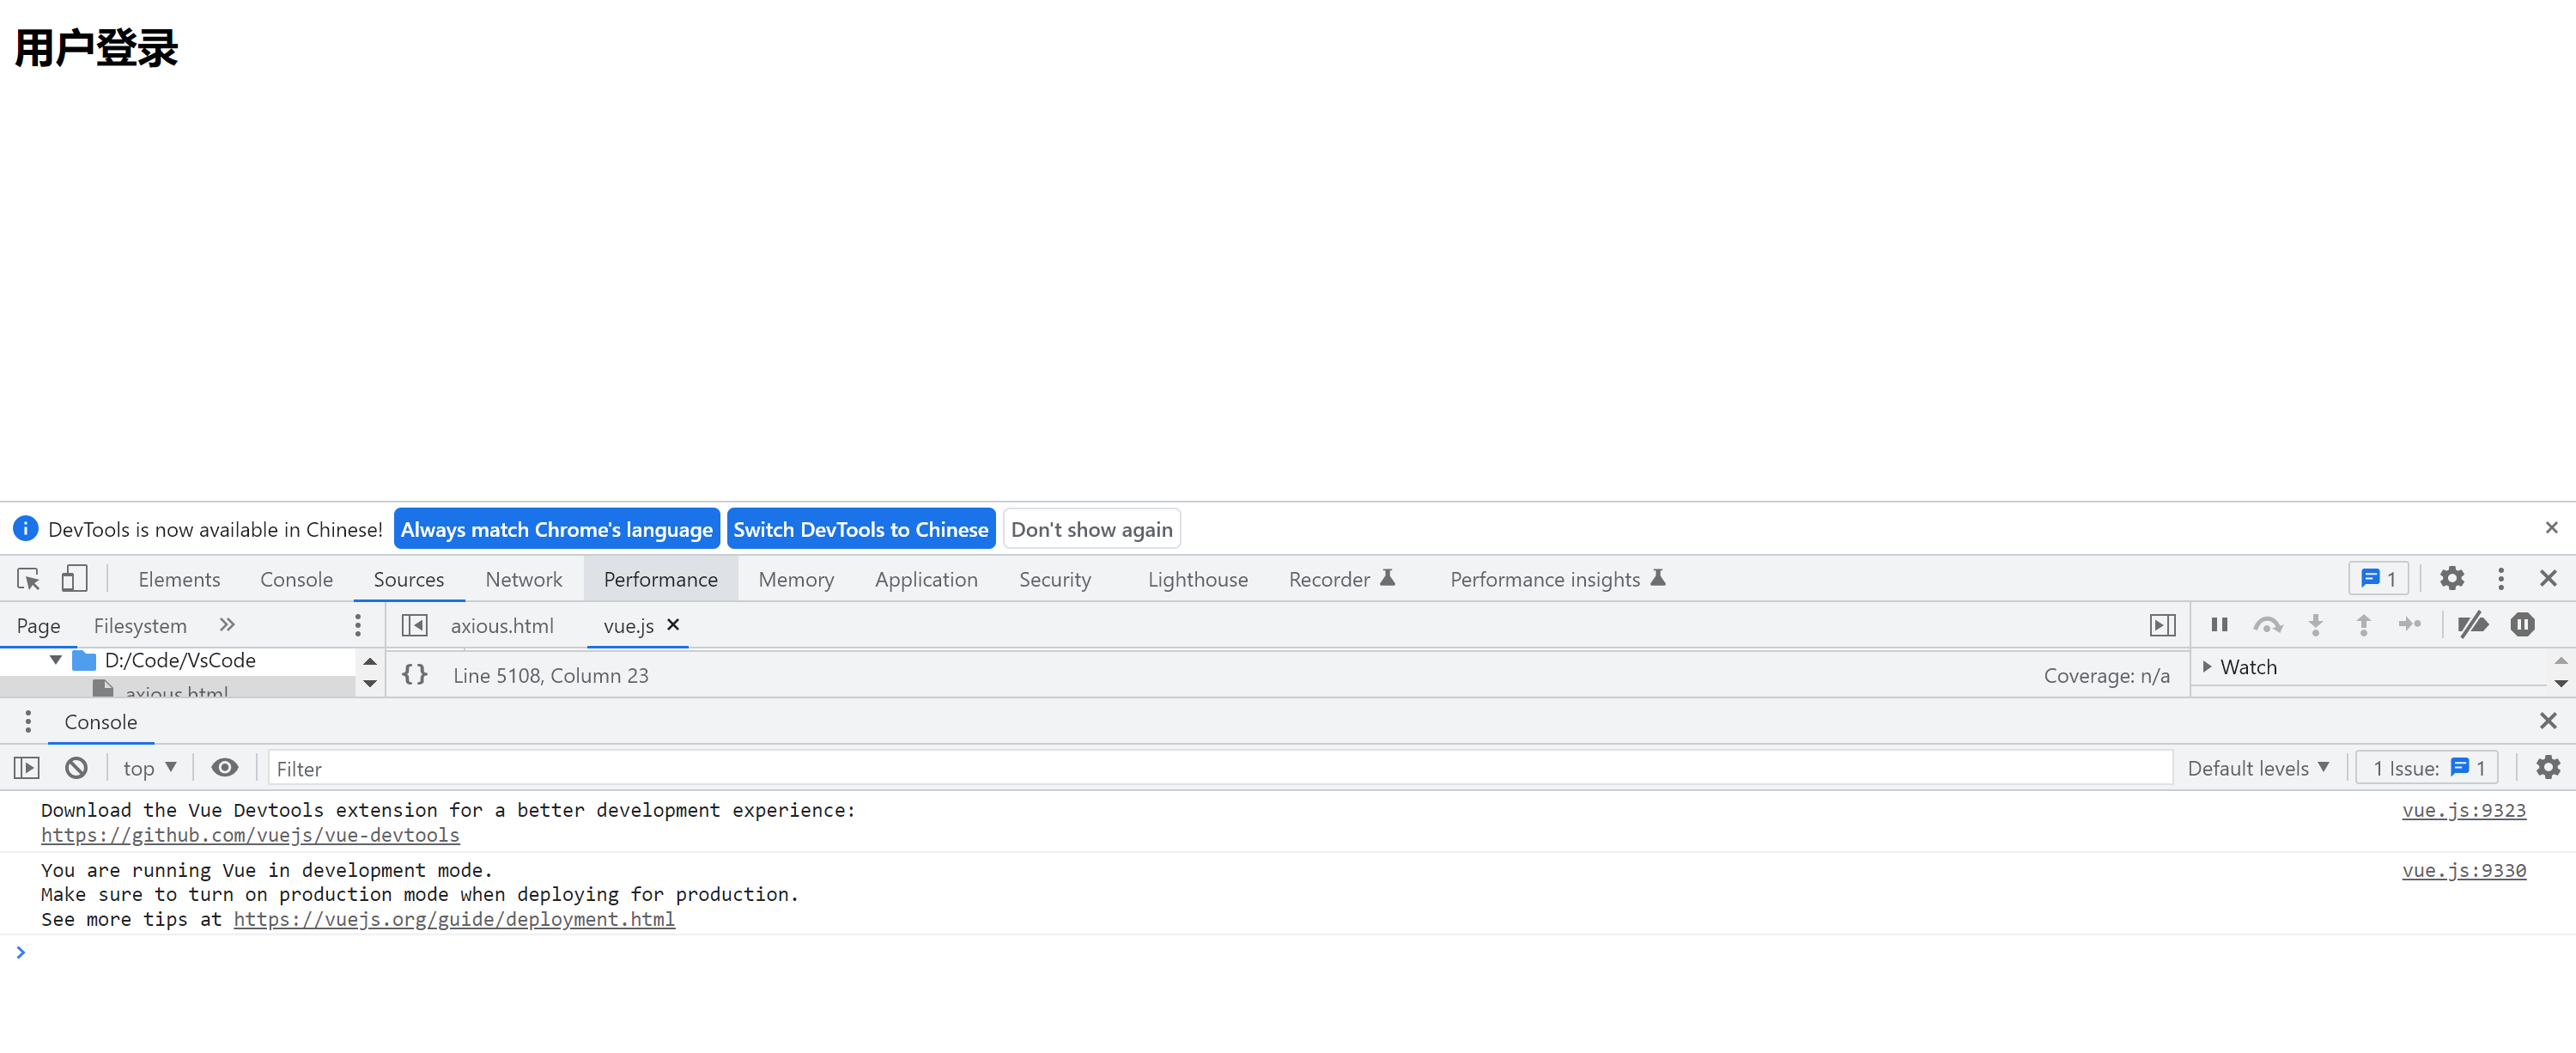Hide the Sources navigator pane
Screen dimensions: 2576x1053
click(414, 625)
